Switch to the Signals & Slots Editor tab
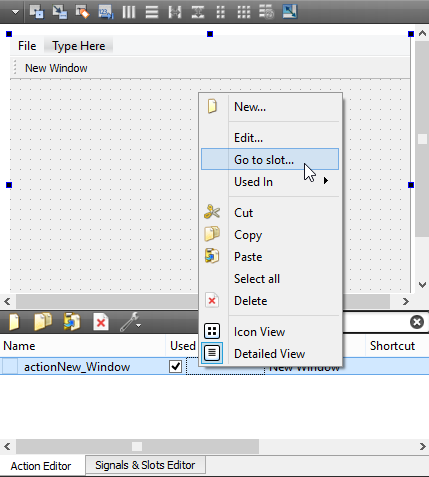 (x=145, y=465)
